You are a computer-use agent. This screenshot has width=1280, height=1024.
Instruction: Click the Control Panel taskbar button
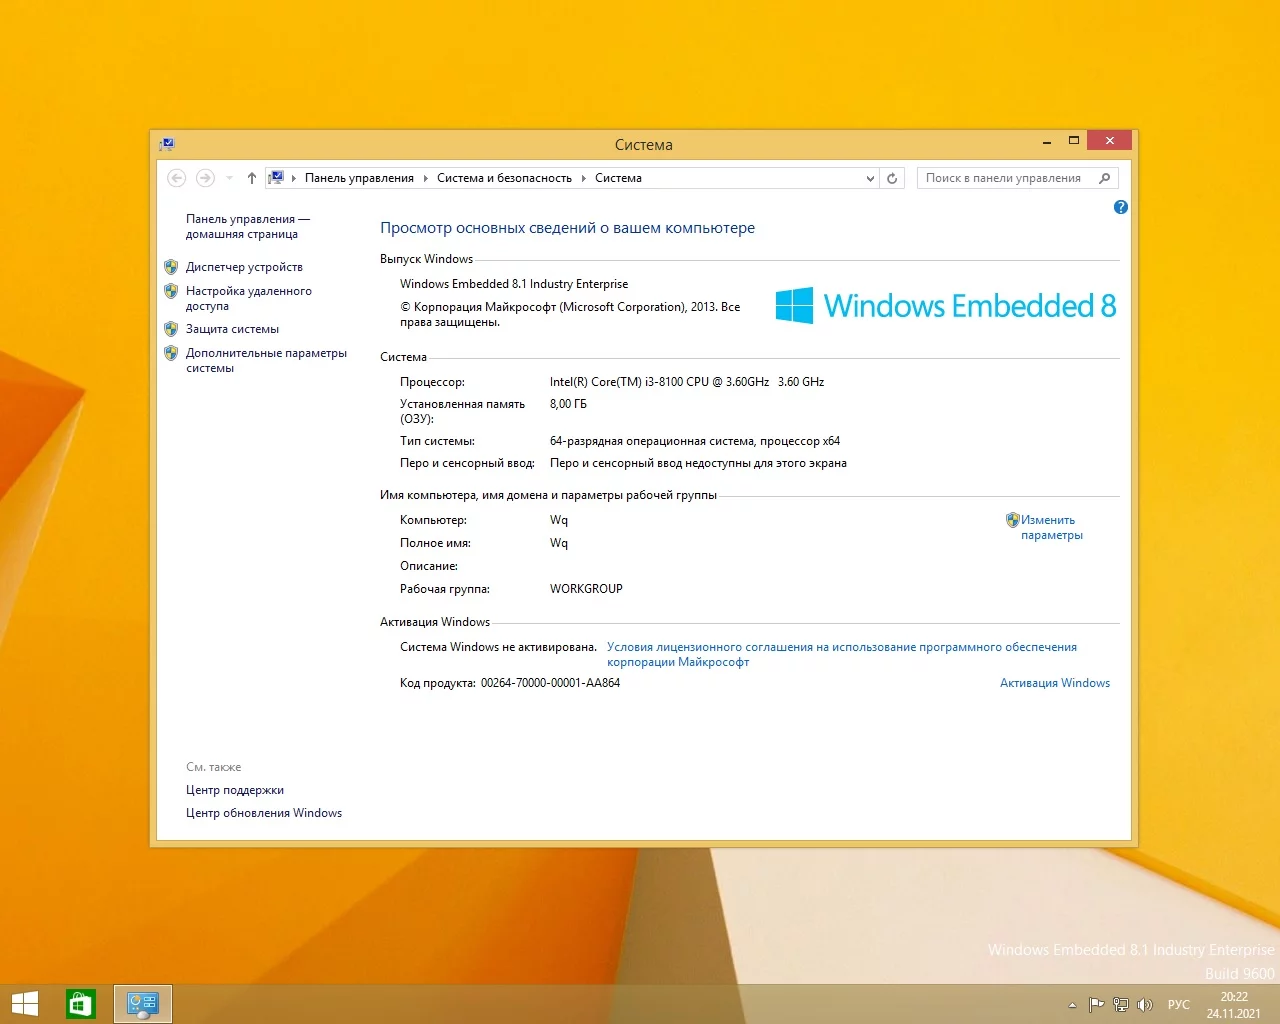(143, 1004)
